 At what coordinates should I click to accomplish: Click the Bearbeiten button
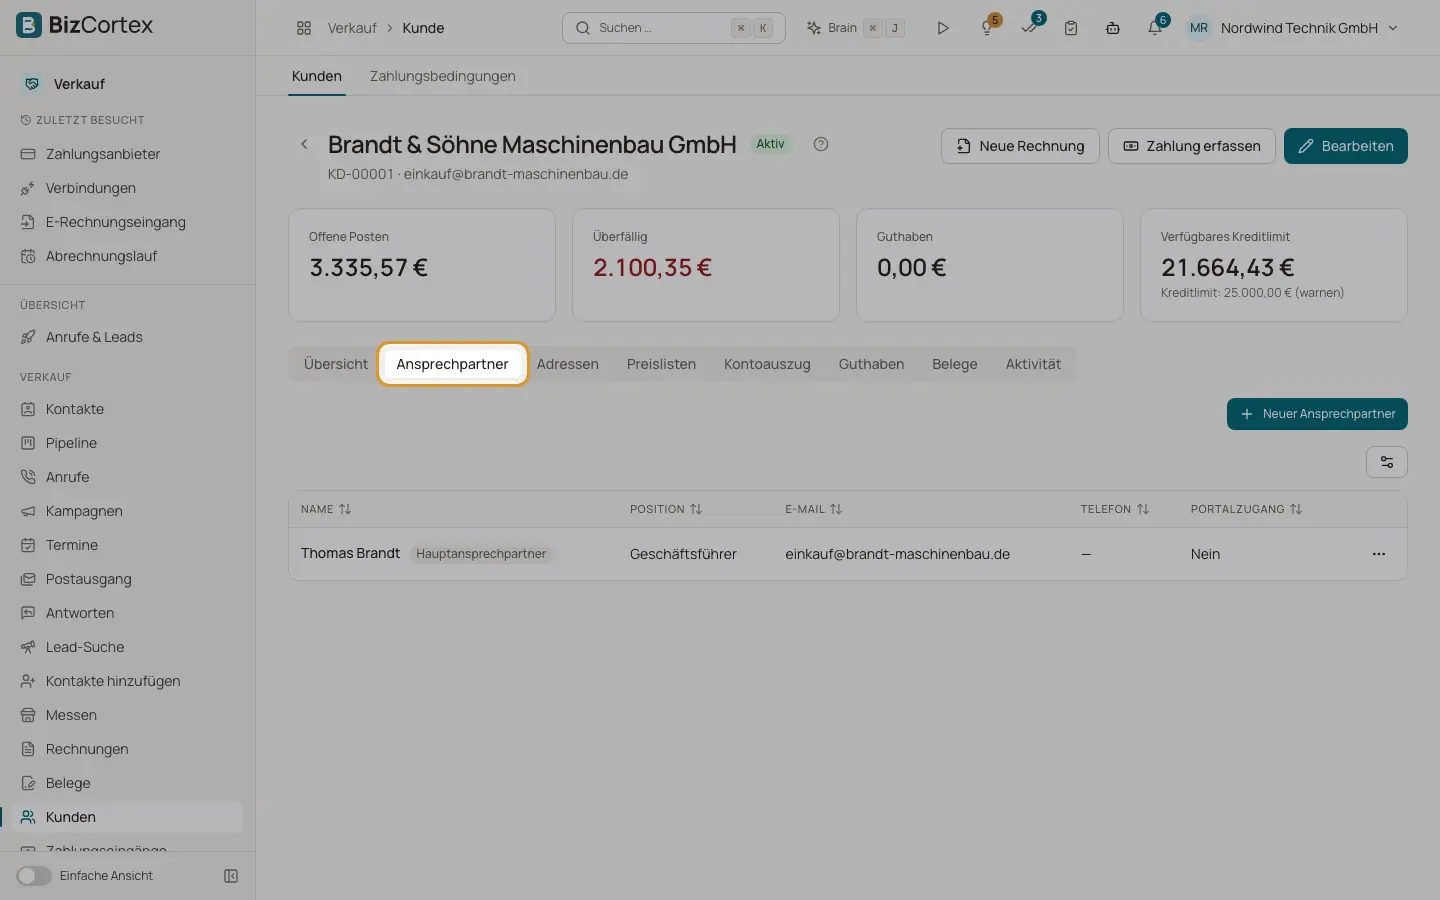click(x=1346, y=146)
